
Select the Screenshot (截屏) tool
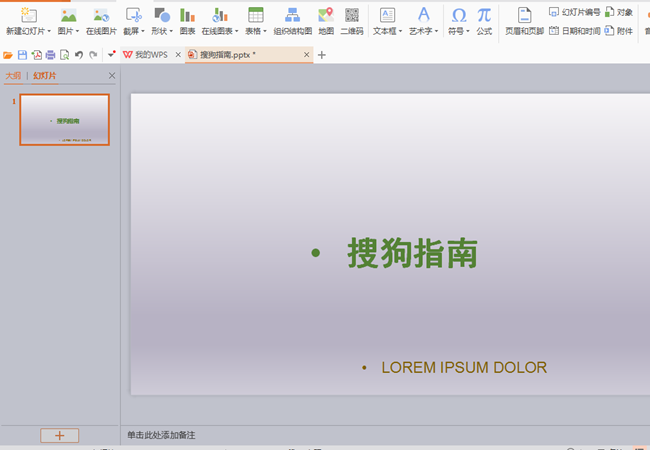tap(133, 15)
